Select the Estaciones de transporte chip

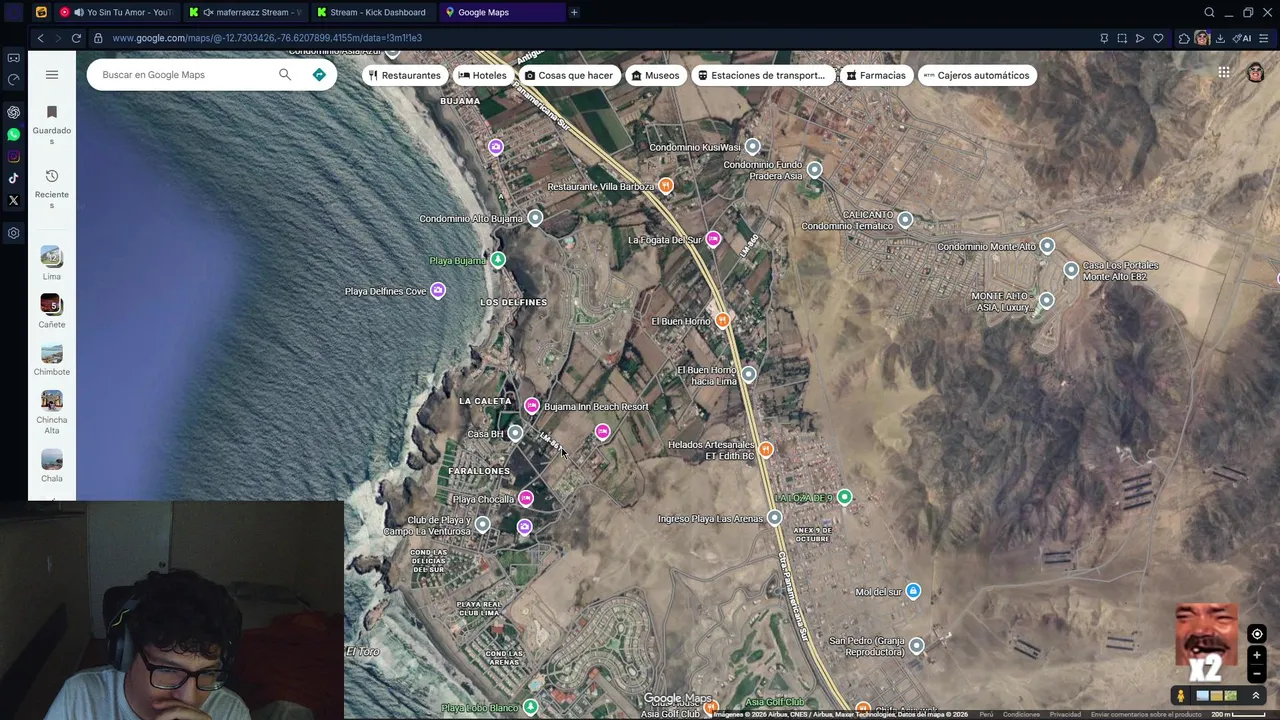click(x=762, y=75)
